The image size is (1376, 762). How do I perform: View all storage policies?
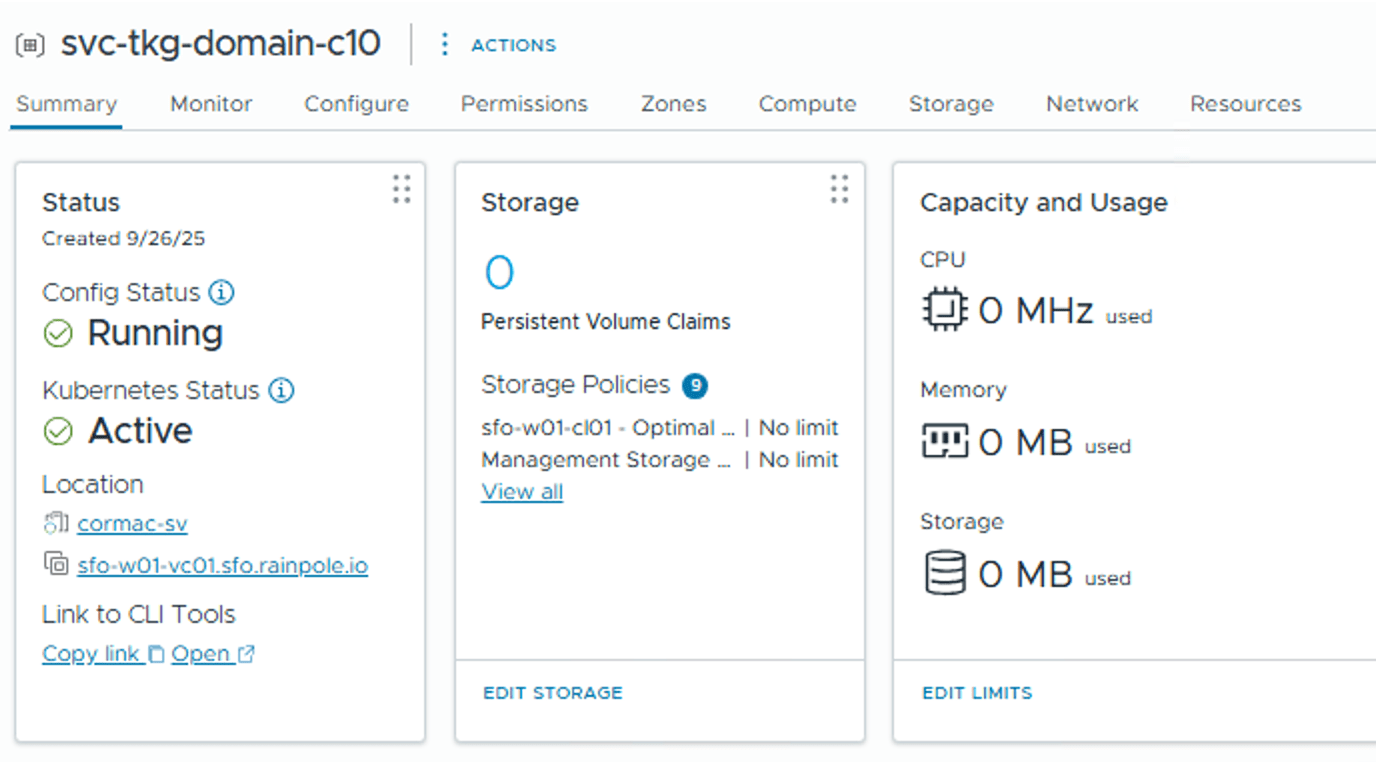pos(522,492)
